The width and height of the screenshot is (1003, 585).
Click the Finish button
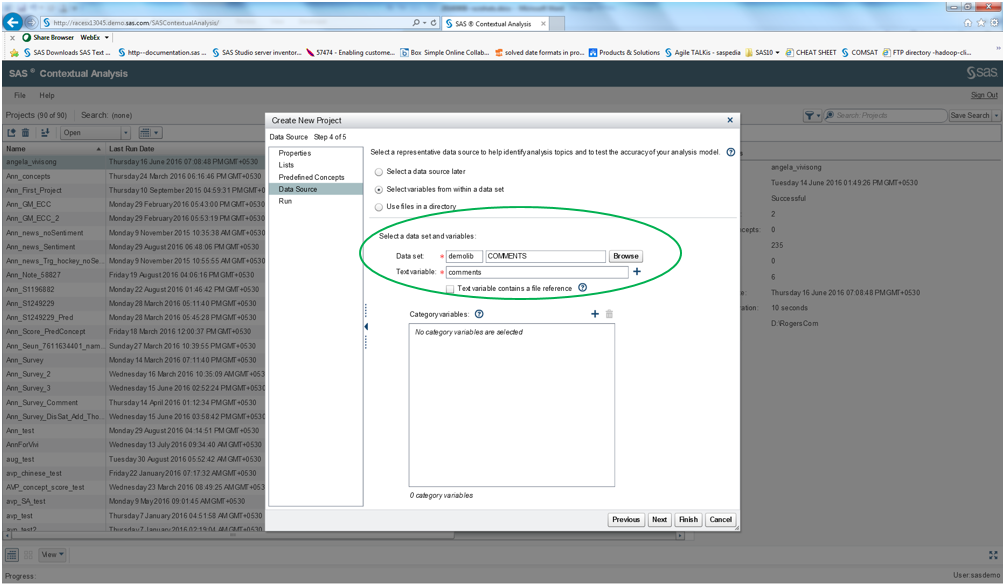(688, 520)
